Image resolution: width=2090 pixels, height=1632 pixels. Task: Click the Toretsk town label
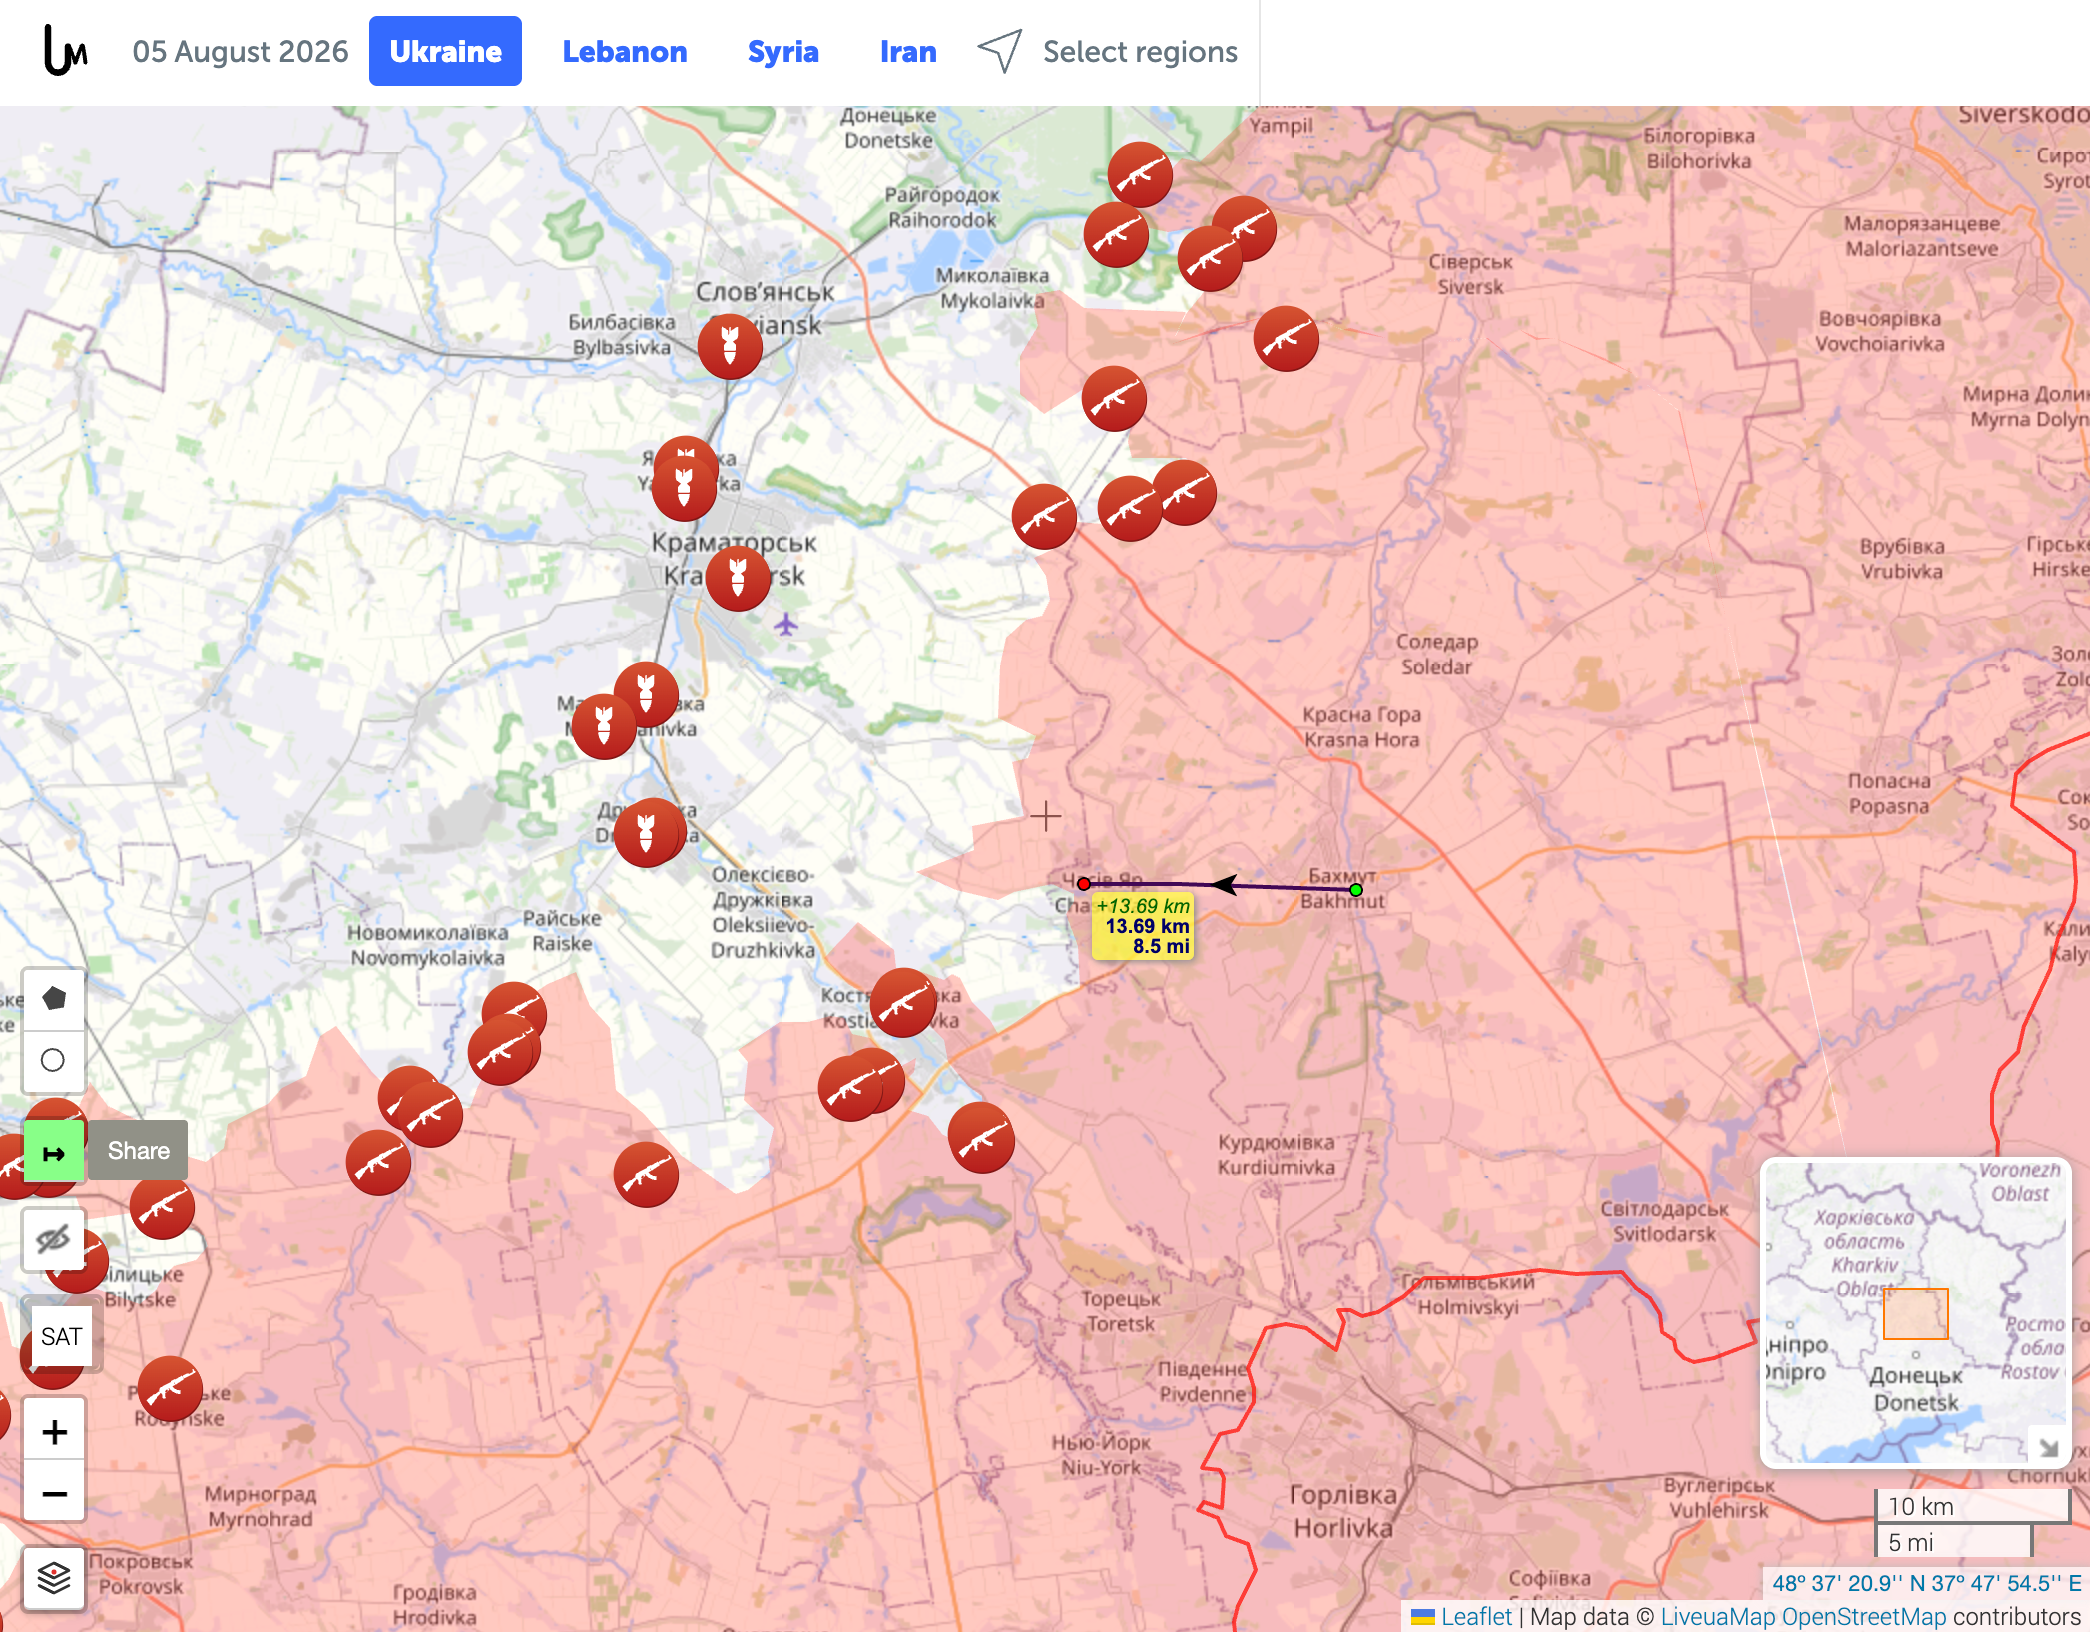[x=1121, y=1311]
